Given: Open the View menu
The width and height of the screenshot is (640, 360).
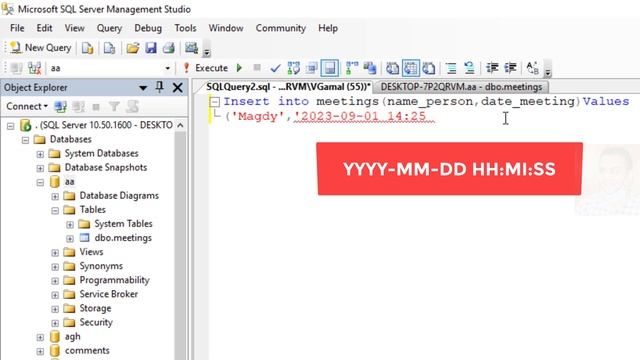Looking at the screenshot, I should click(x=74, y=28).
